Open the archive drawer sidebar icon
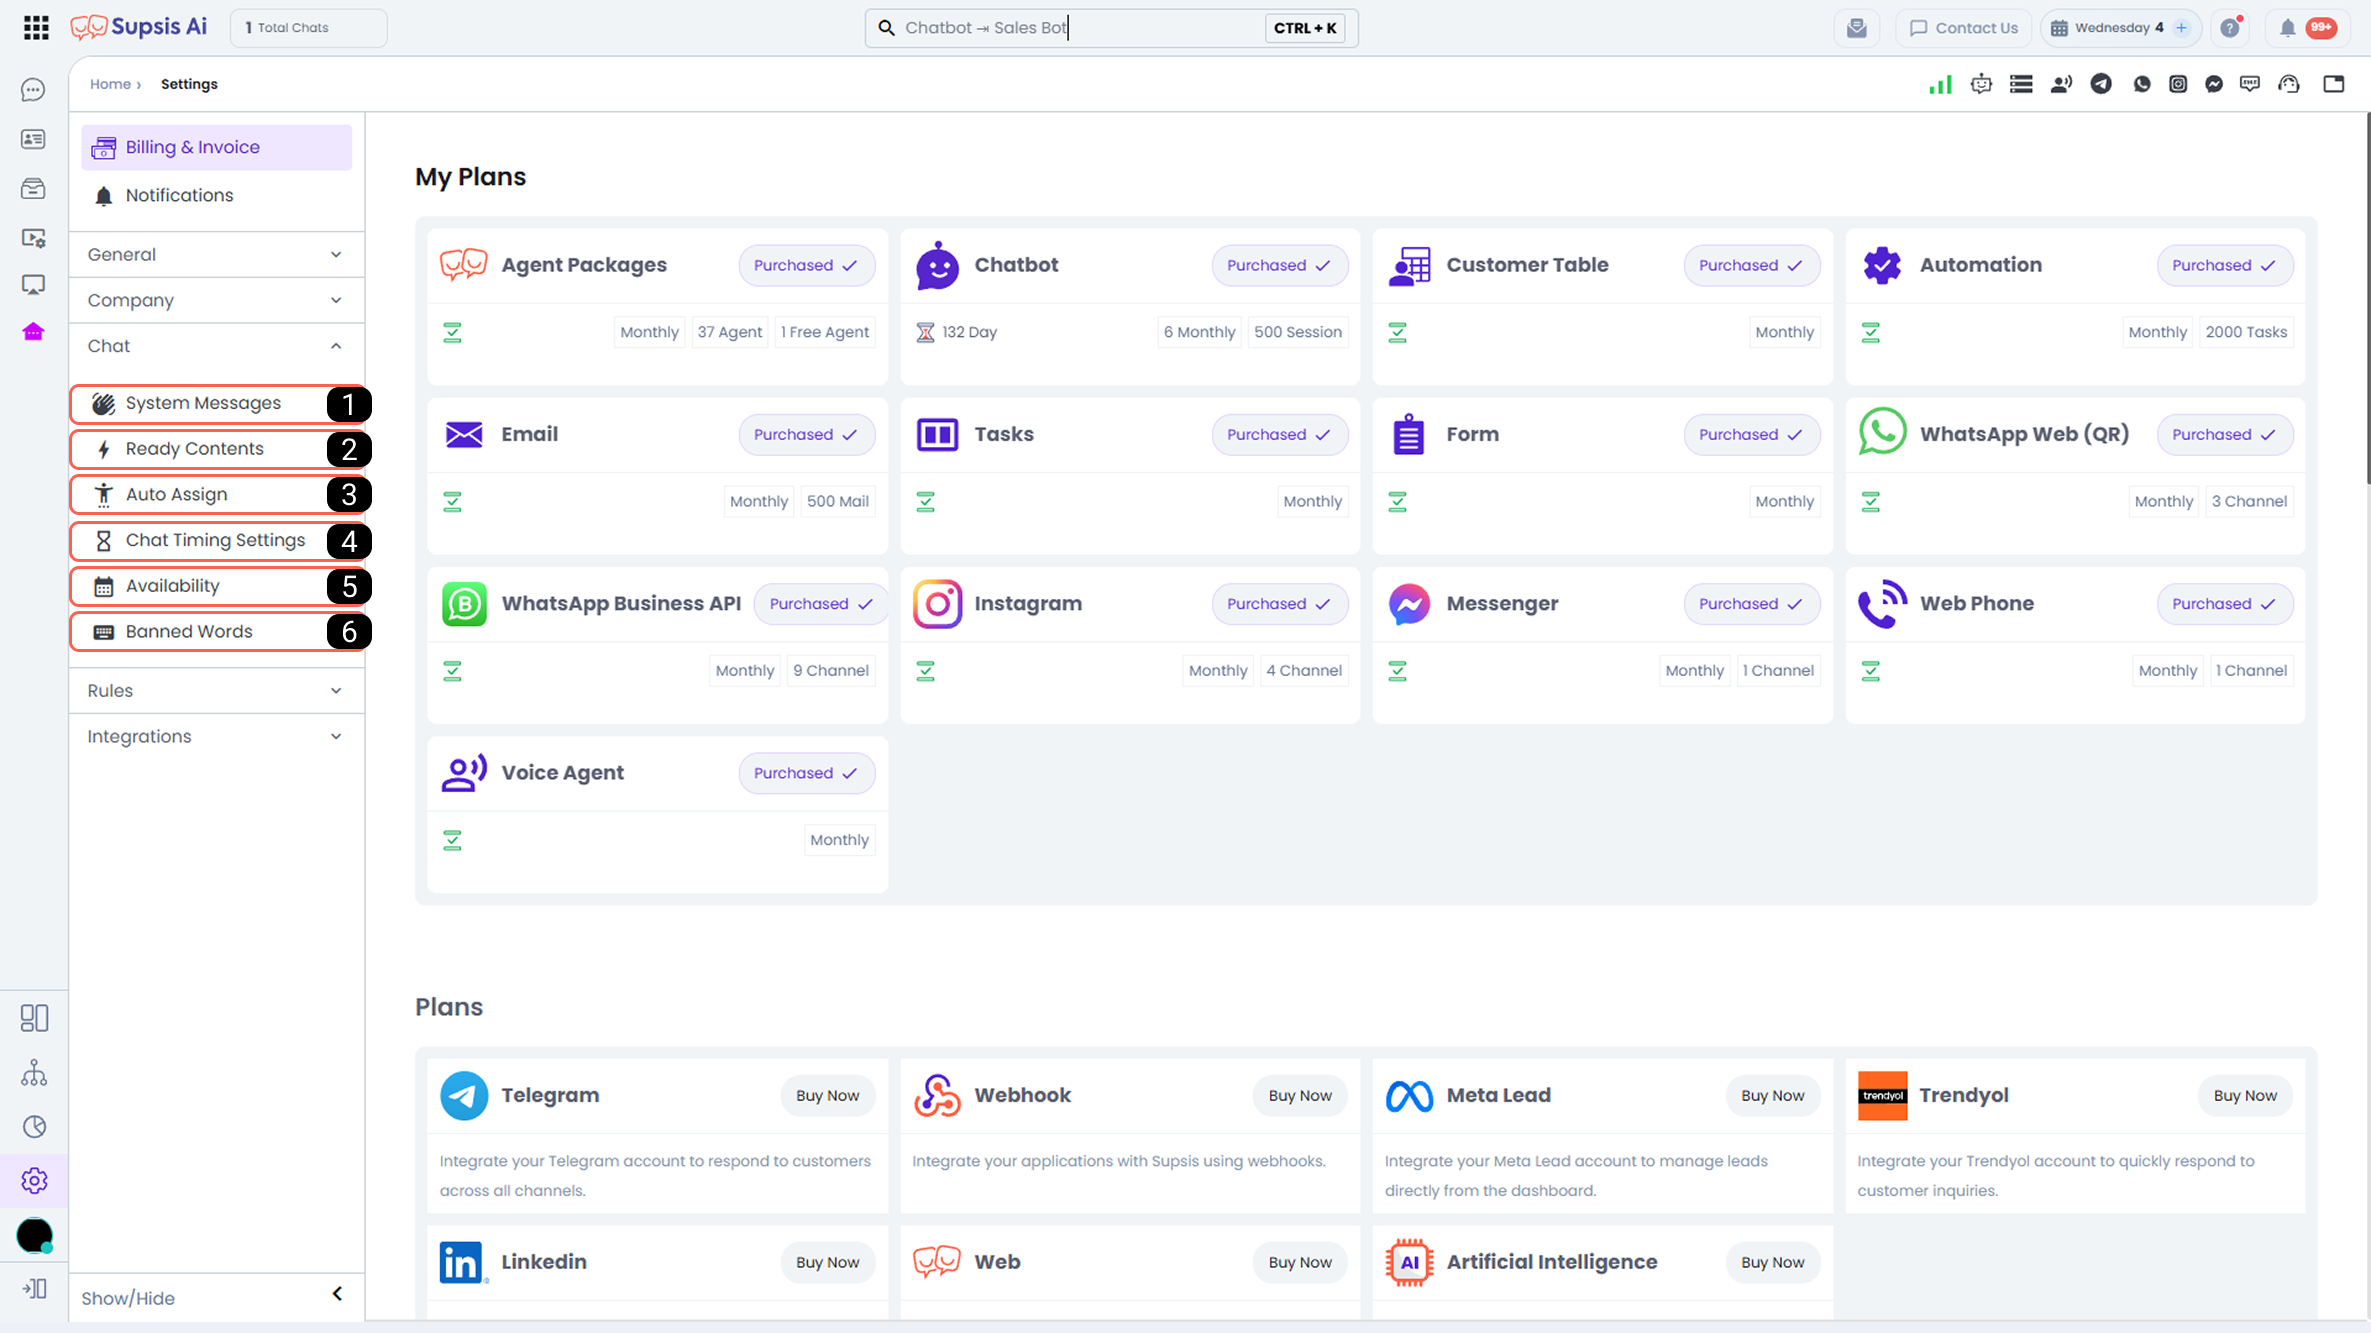 (x=33, y=188)
